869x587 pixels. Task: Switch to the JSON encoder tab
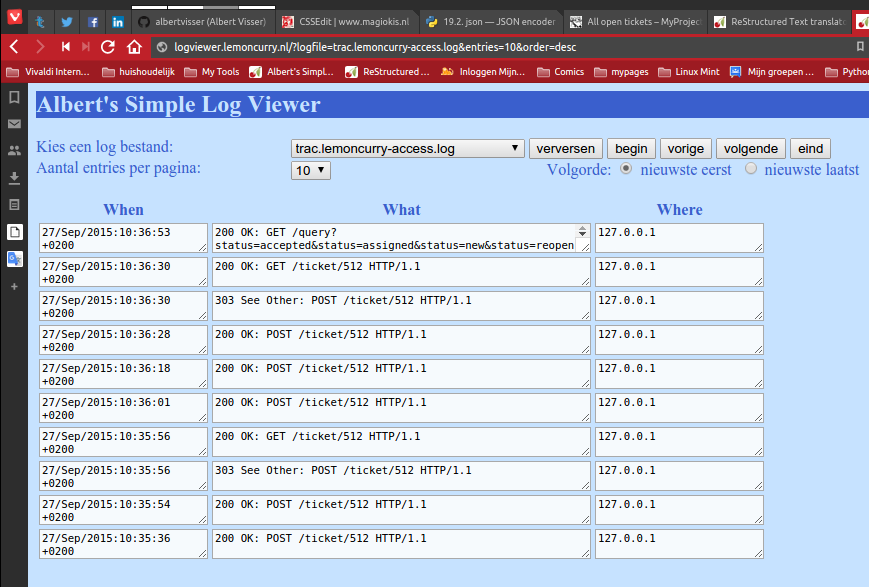coord(490,22)
